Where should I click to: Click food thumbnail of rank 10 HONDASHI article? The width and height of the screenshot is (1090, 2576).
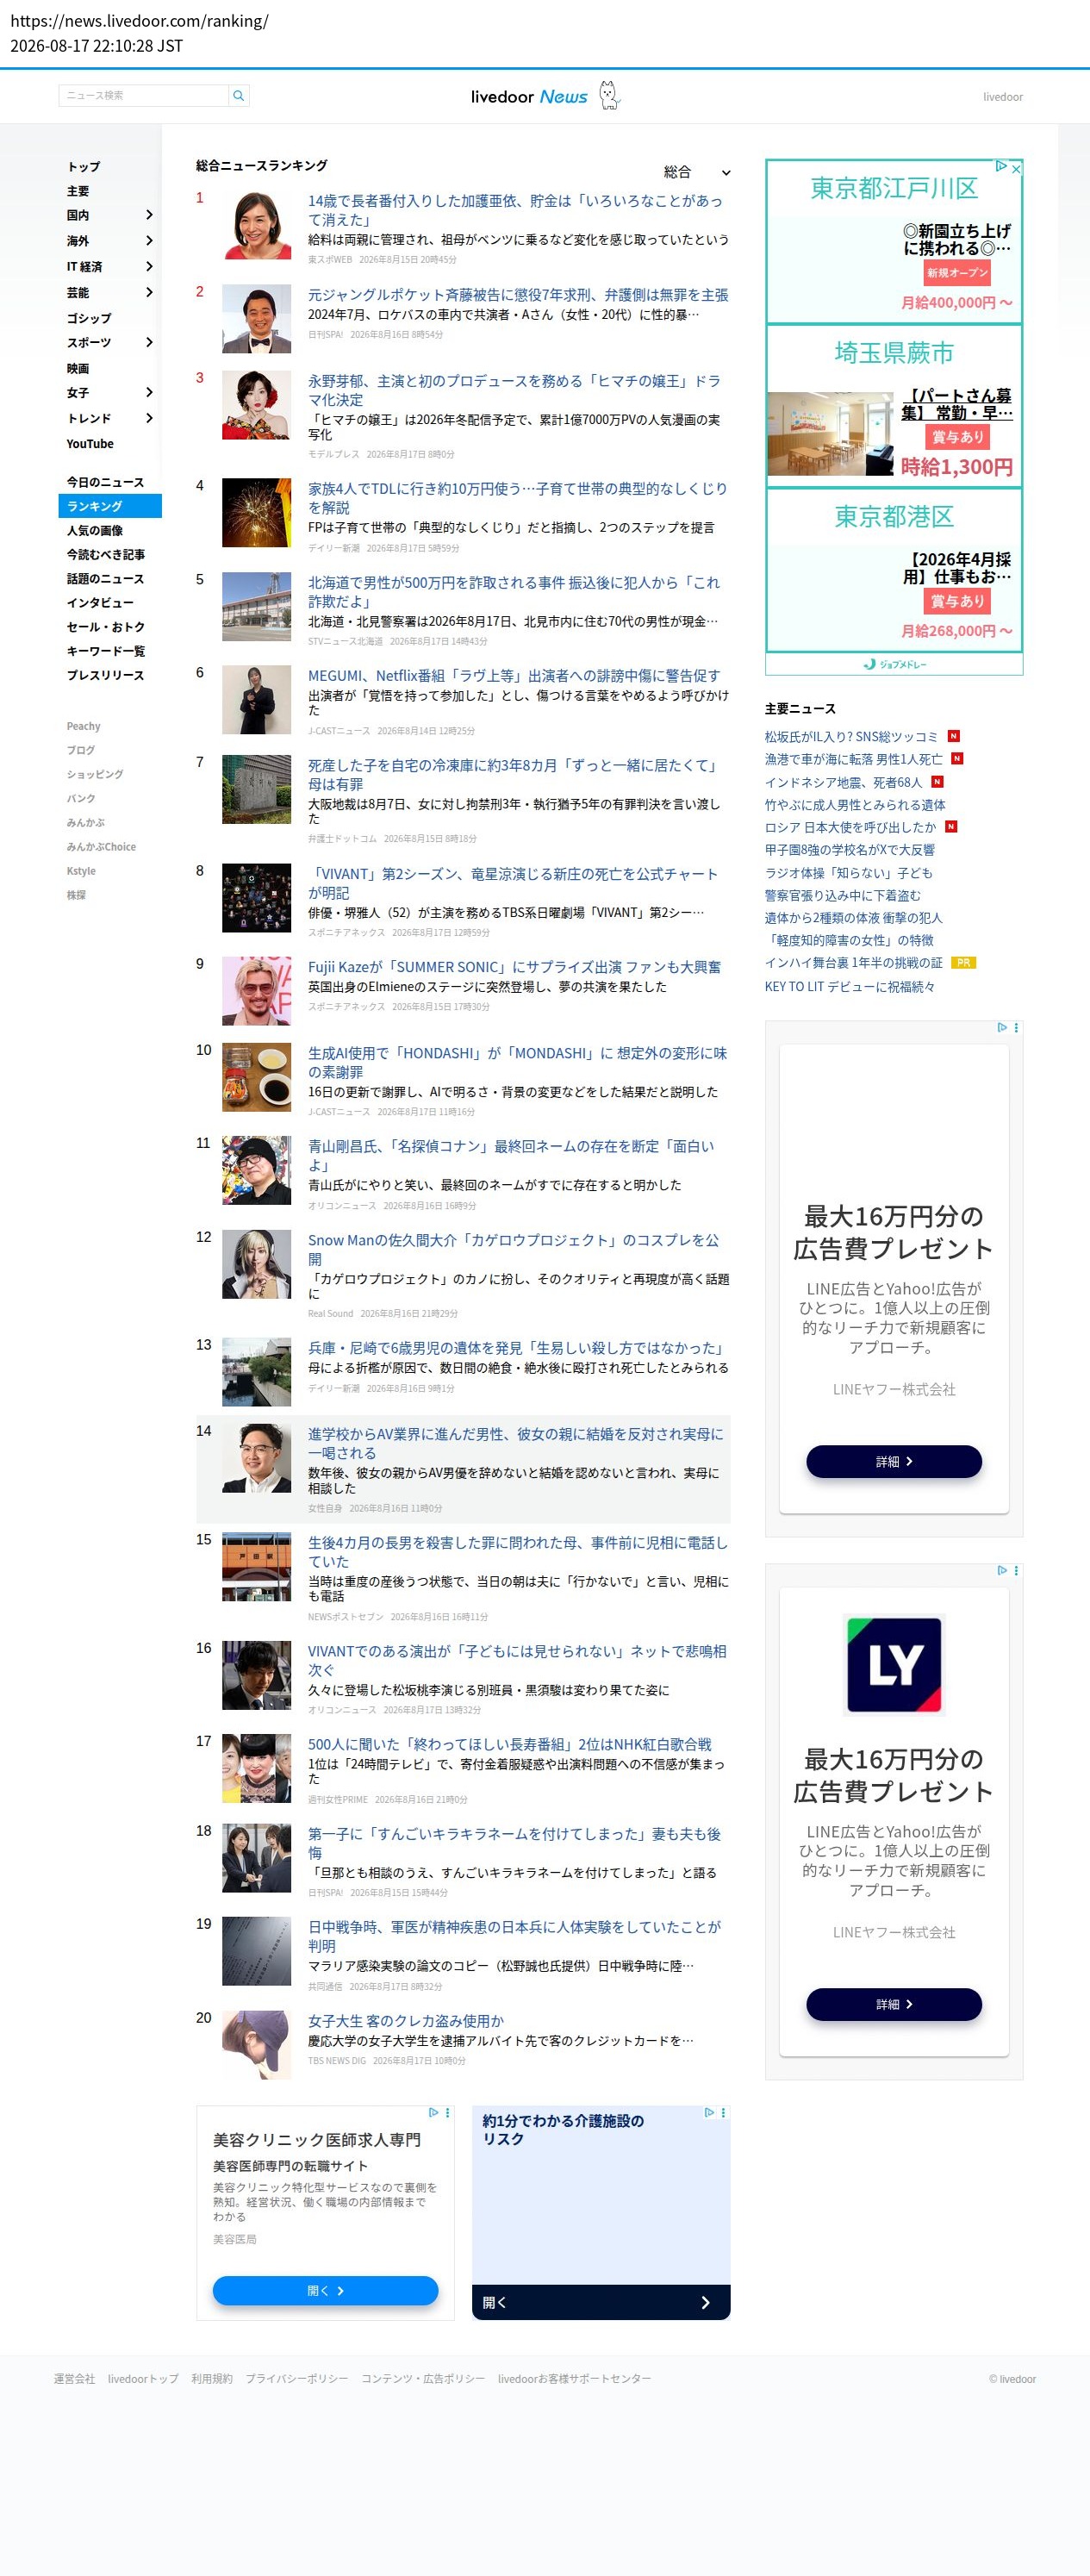[x=257, y=1078]
